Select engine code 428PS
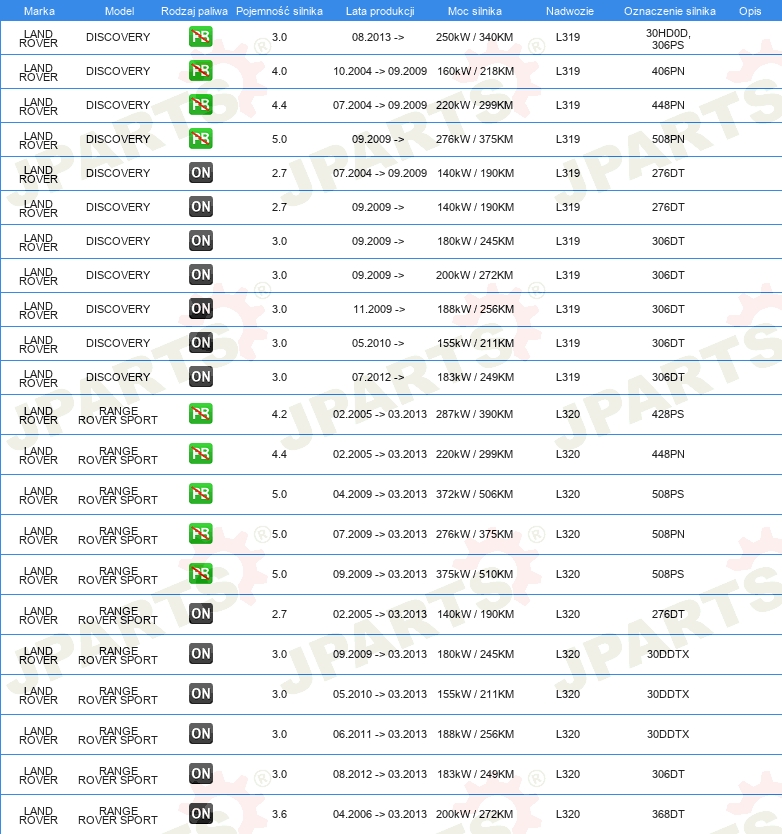 (x=668, y=414)
